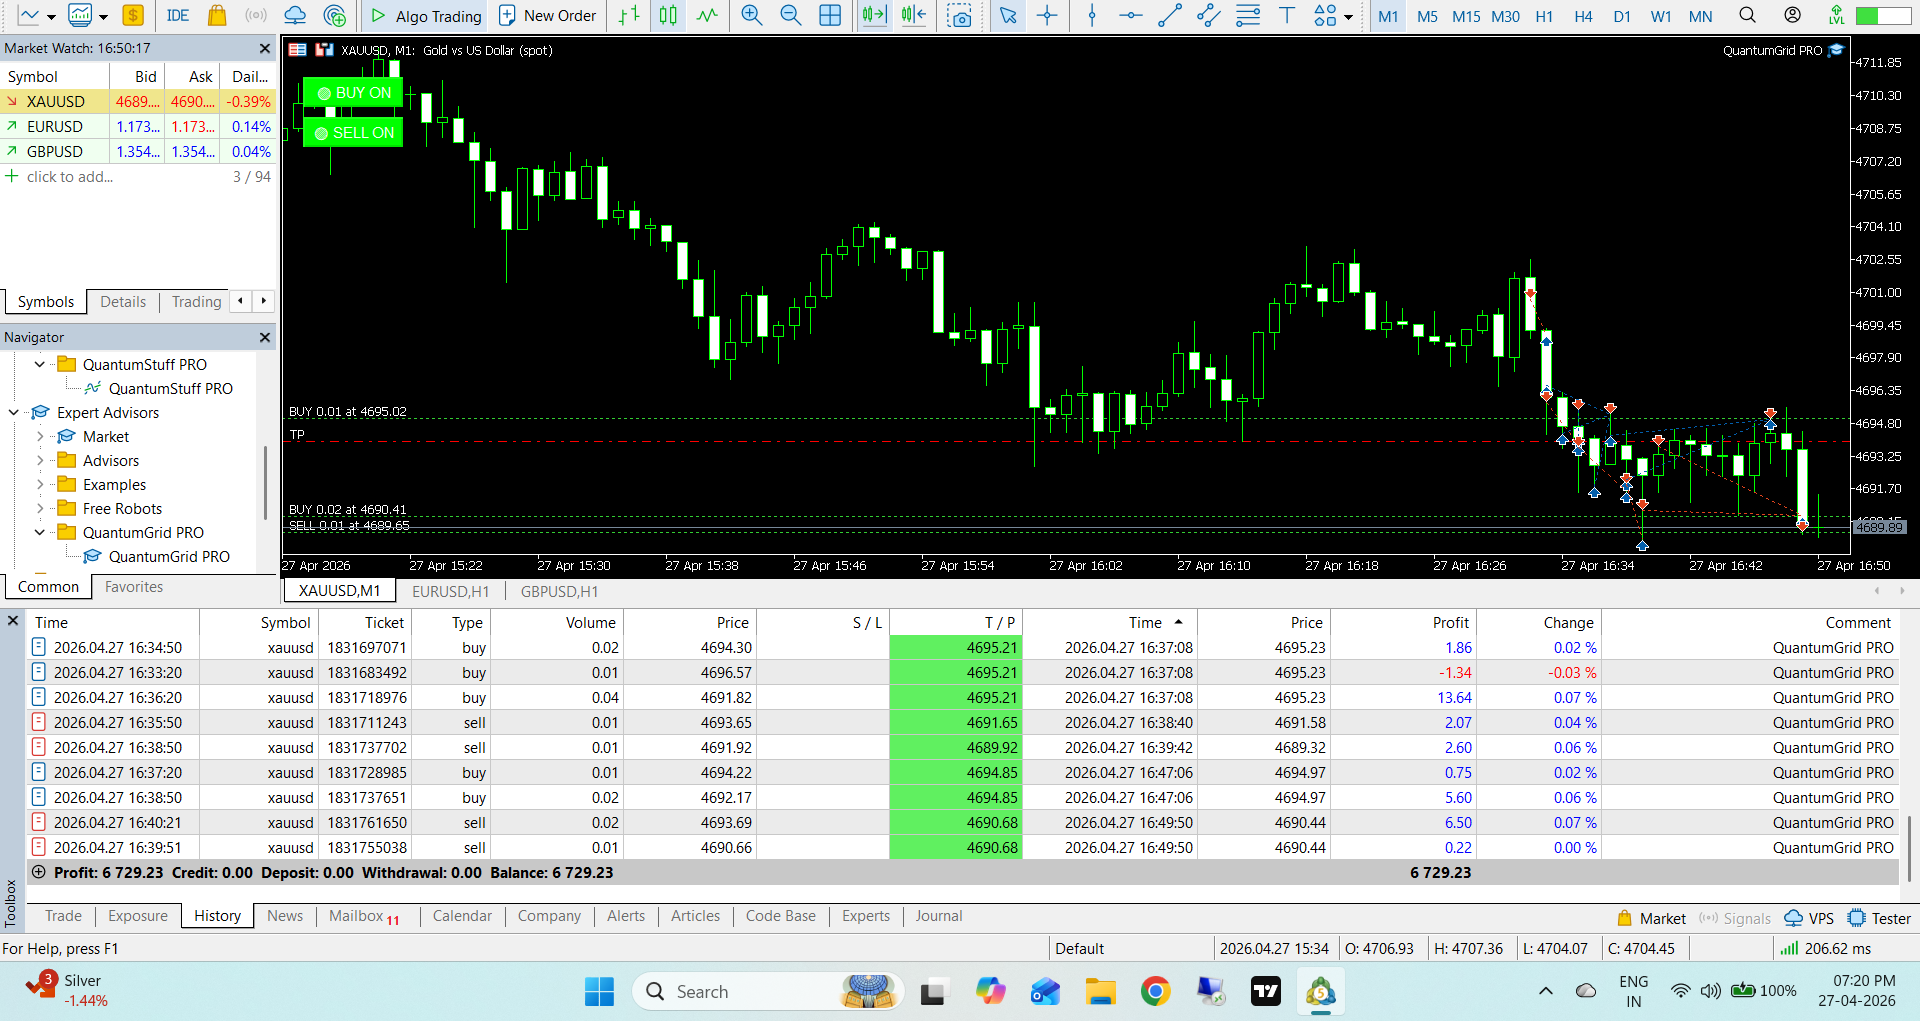
Task: Switch to the EURUSD,H1 chart tab
Action: click(x=451, y=591)
